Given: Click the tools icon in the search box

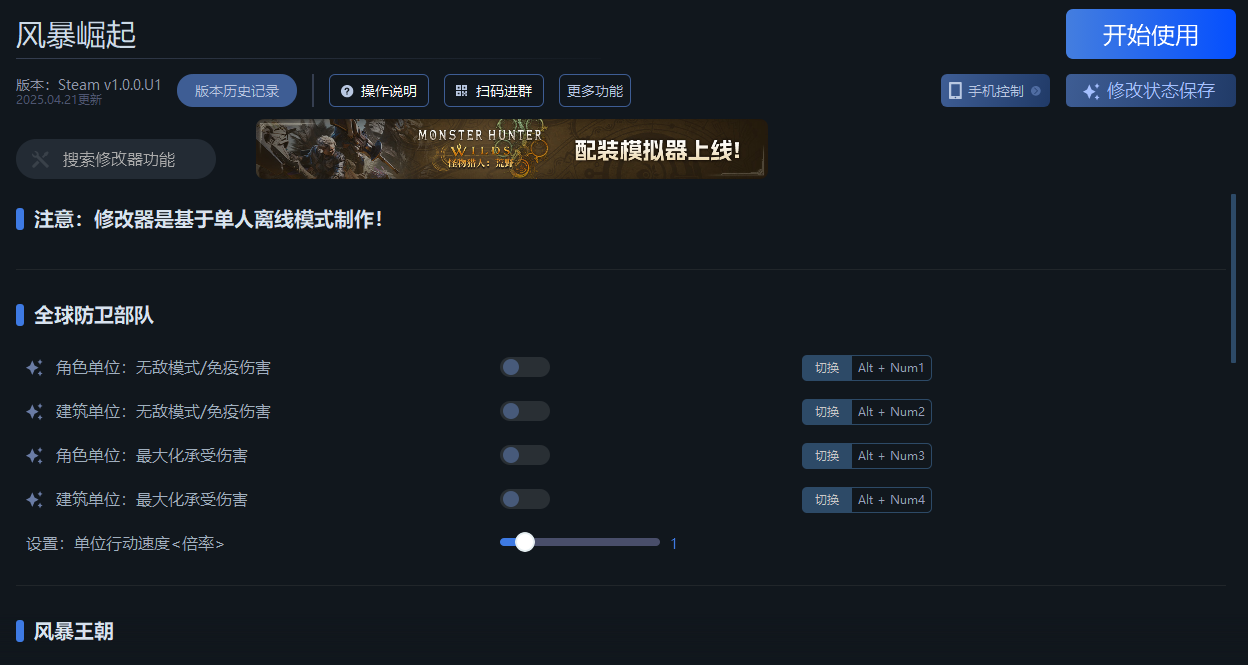Looking at the screenshot, I should click(40, 159).
